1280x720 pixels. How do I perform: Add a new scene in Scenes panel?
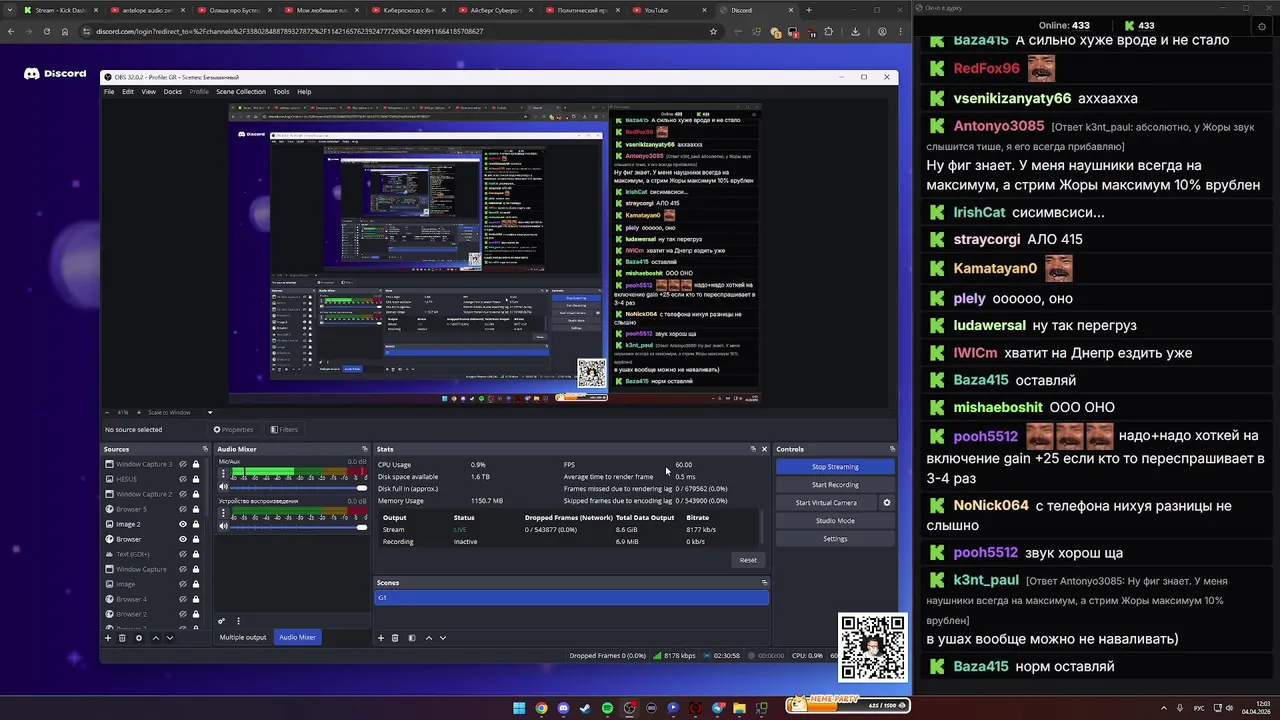(380, 638)
